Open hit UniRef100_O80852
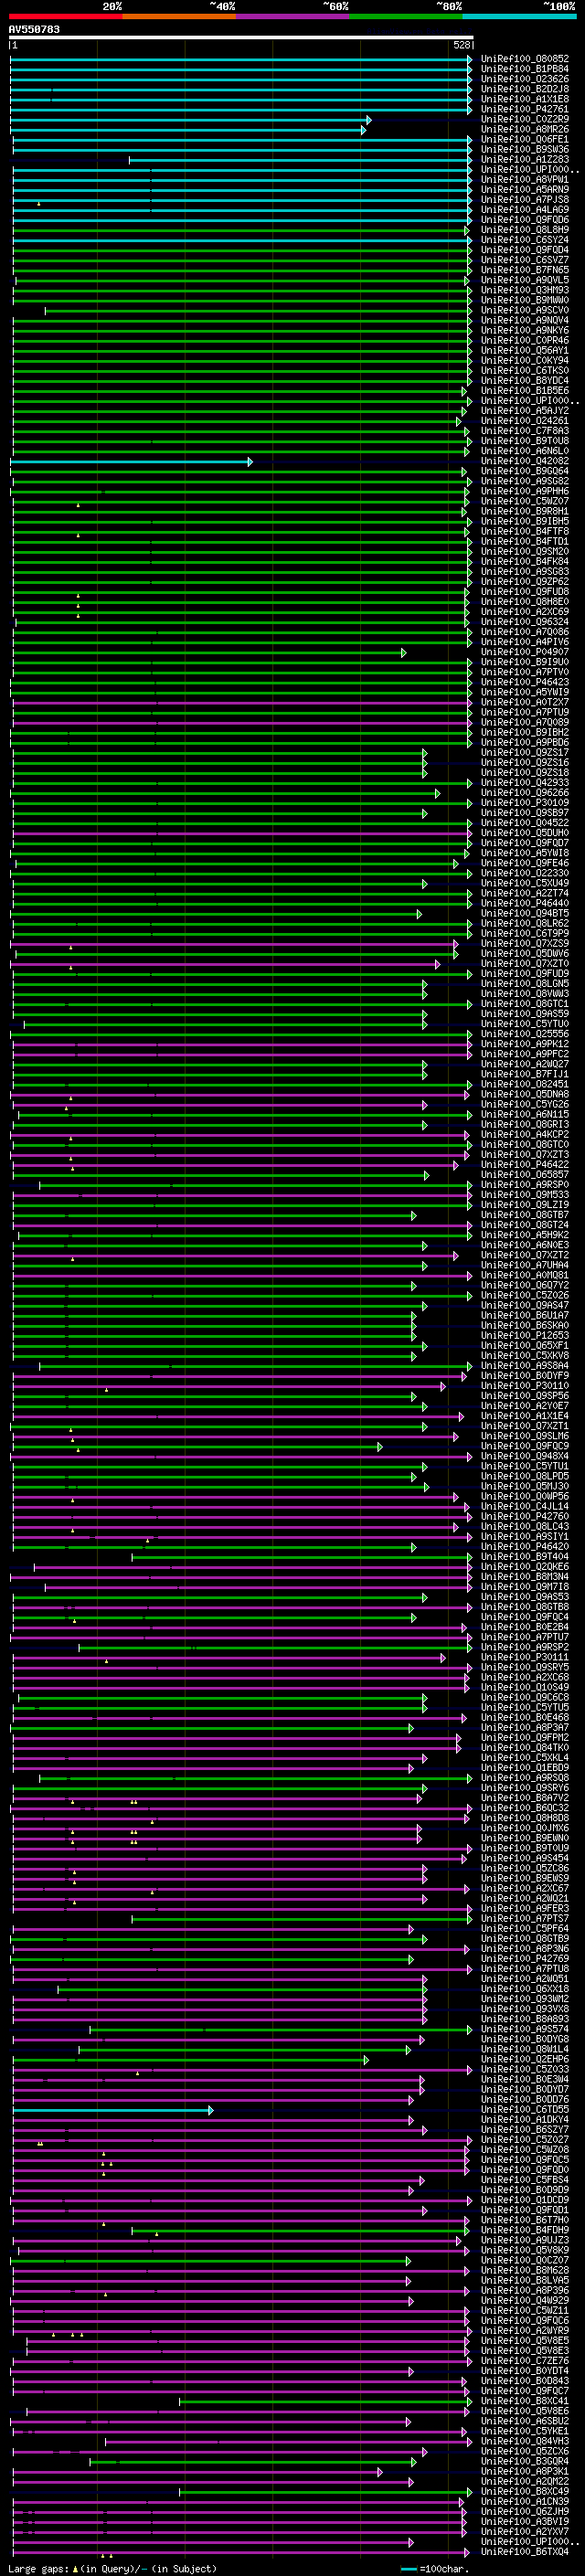This screenshot has width=585, height=2576. coord(525,59)
